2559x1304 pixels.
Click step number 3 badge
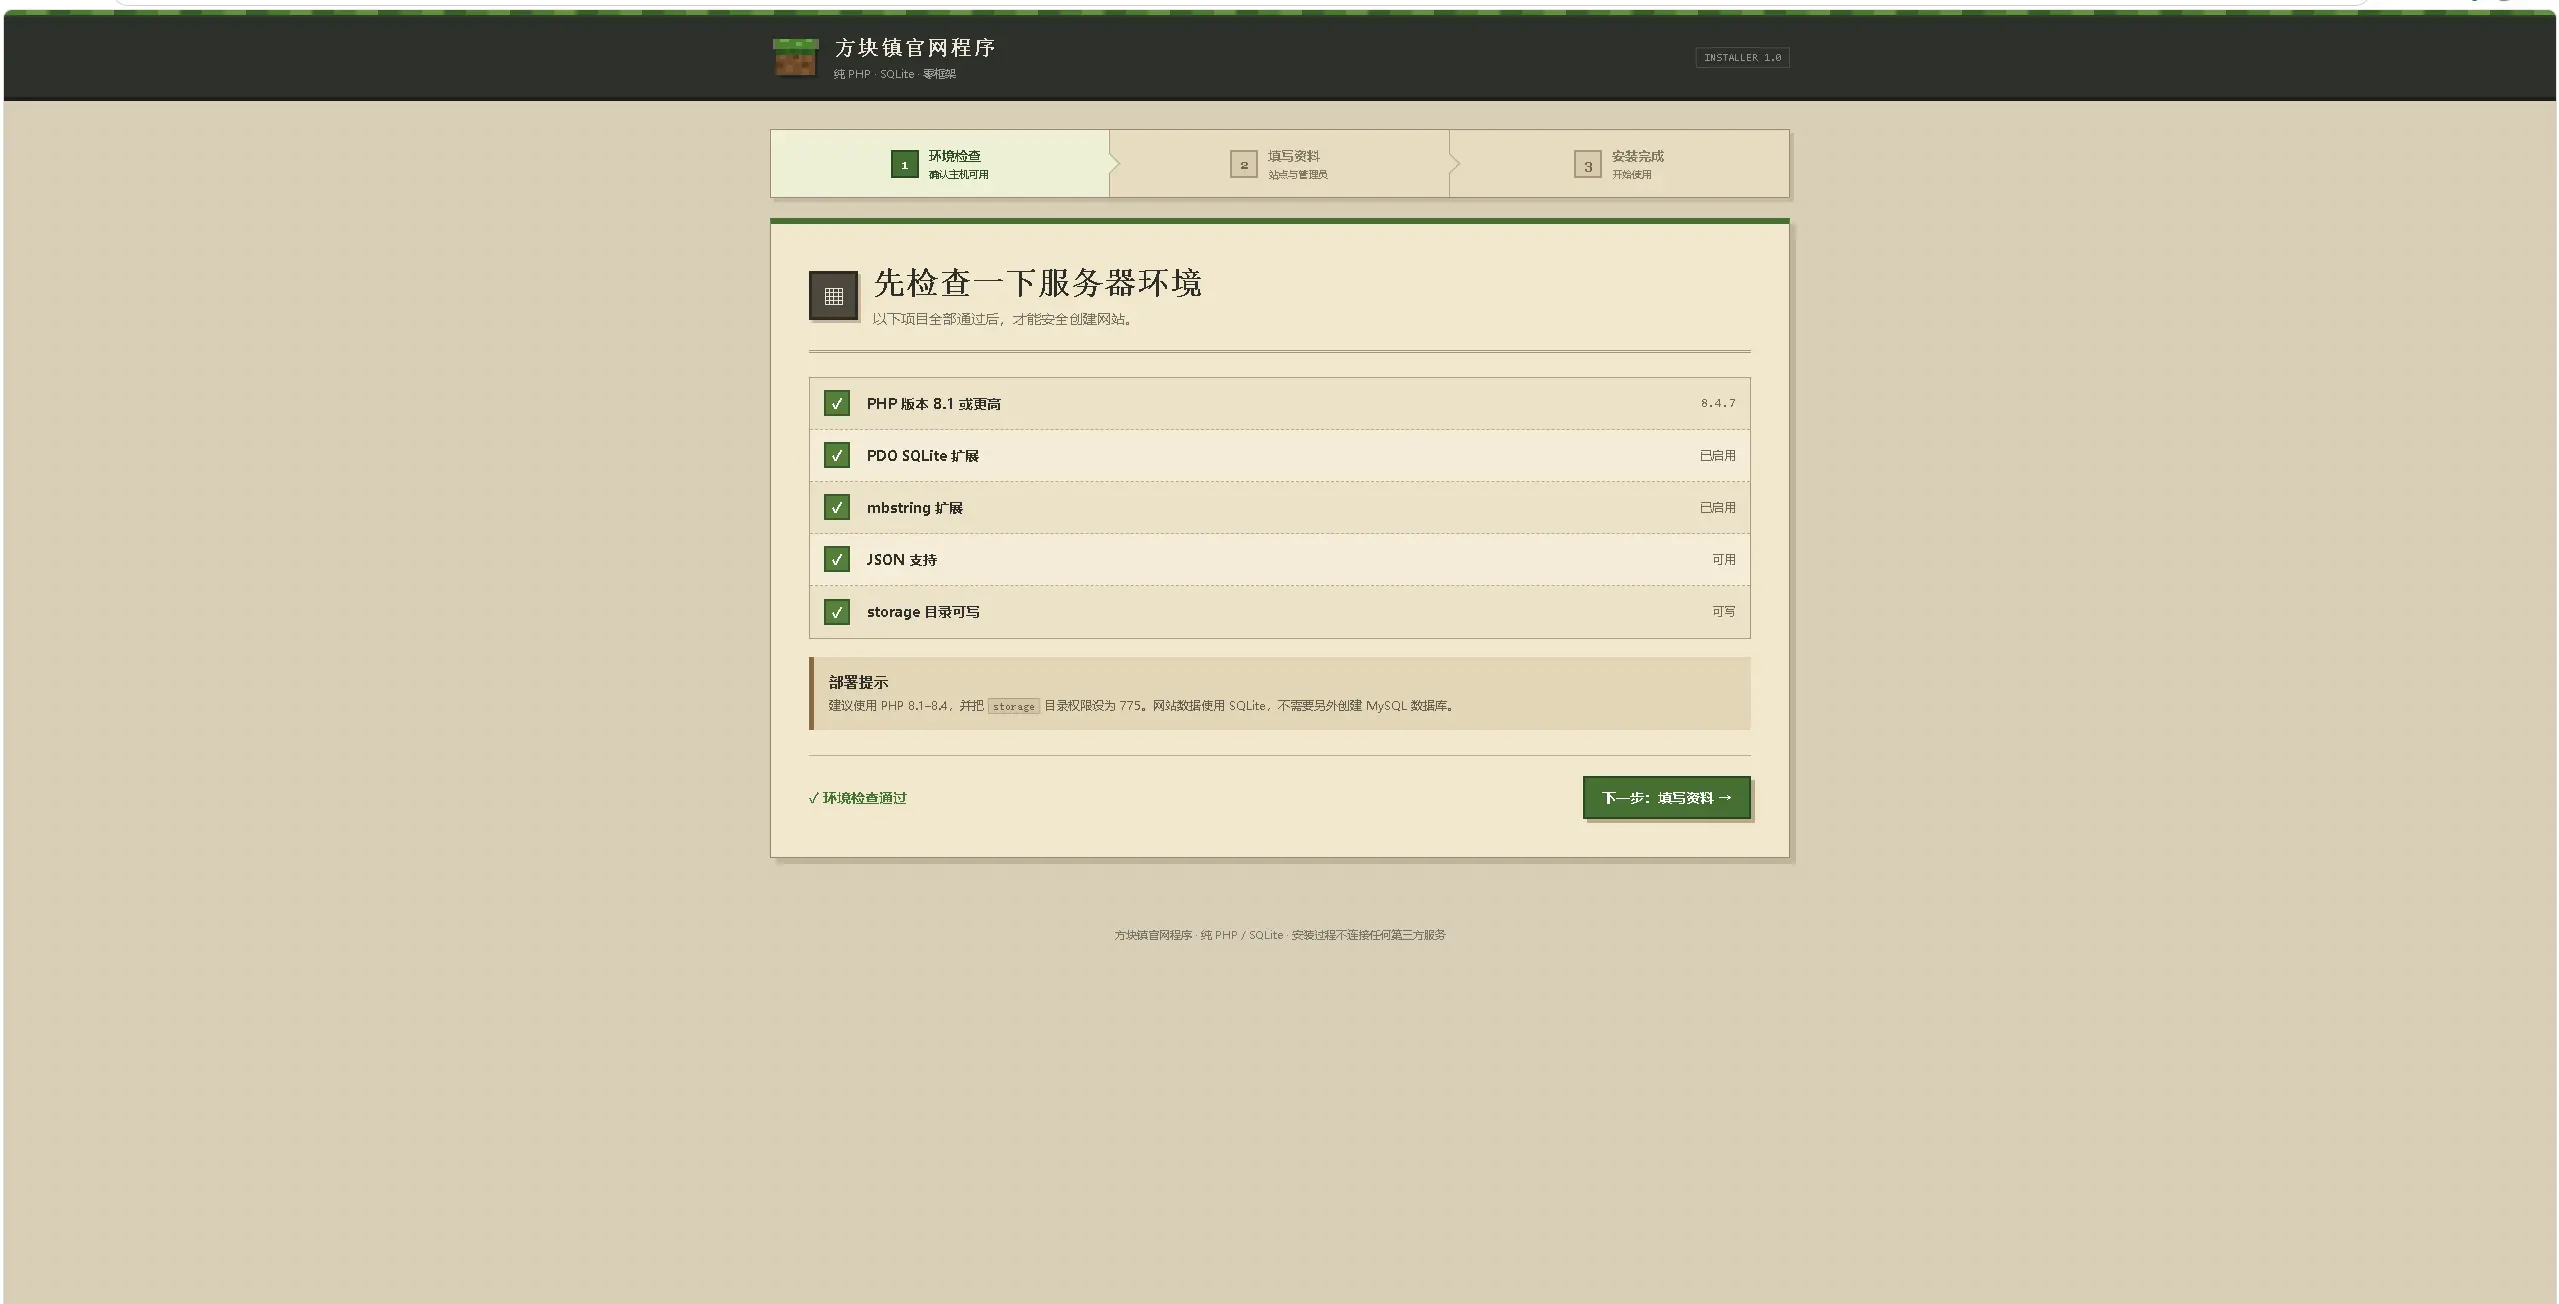coord(1587,164)
